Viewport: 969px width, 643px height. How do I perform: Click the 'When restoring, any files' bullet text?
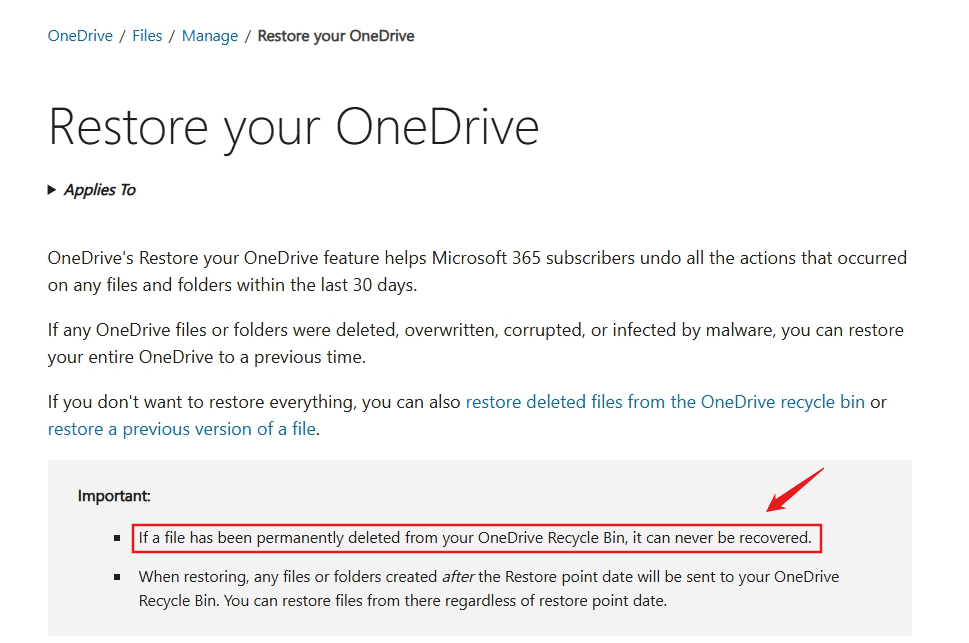(489, 589)
